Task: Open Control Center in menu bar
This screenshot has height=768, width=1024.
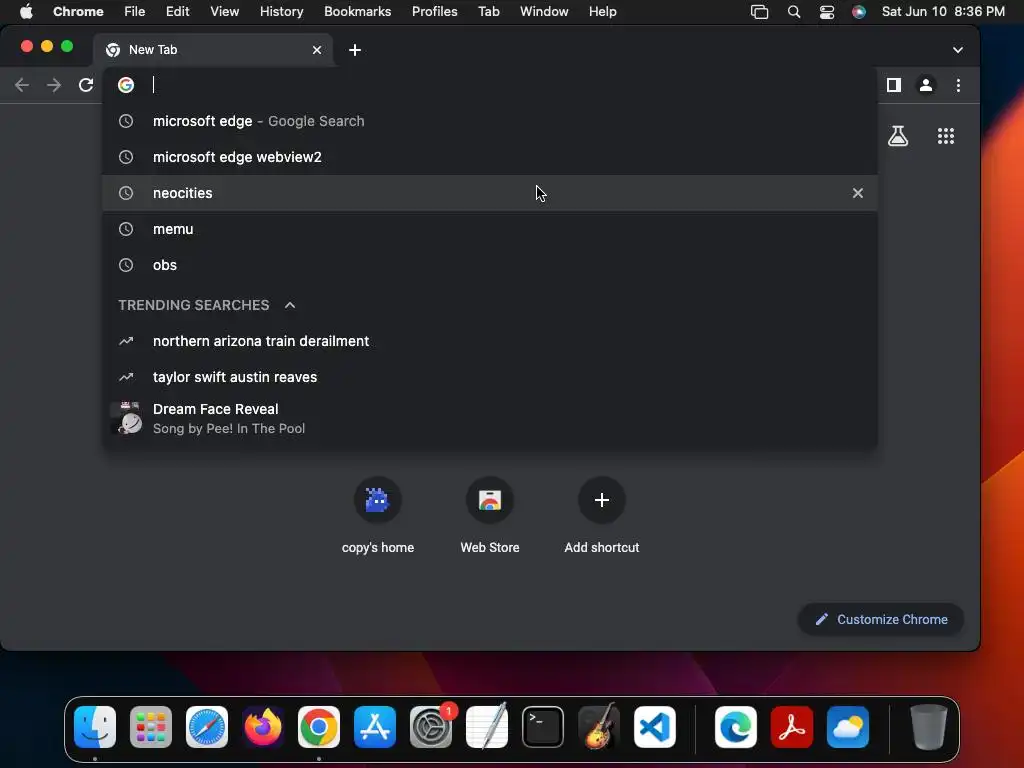Action: pyautogui.click(x=827, y=11)
